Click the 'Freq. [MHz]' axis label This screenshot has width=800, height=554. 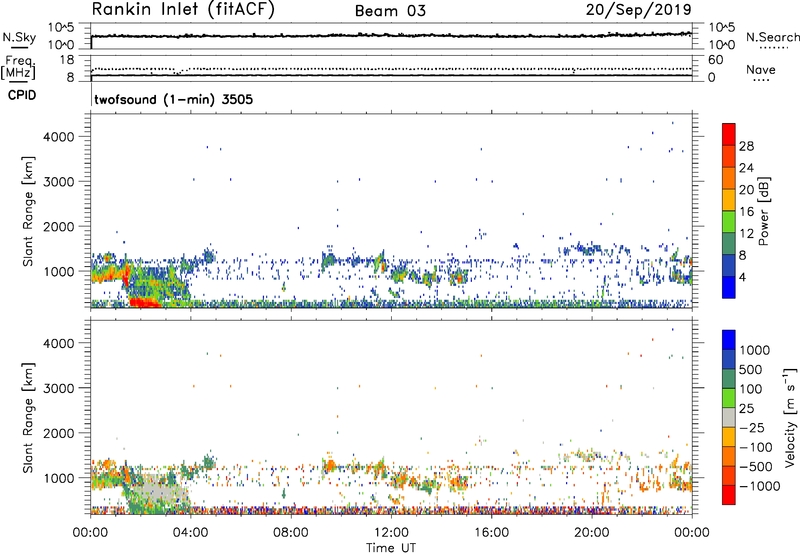18,67
